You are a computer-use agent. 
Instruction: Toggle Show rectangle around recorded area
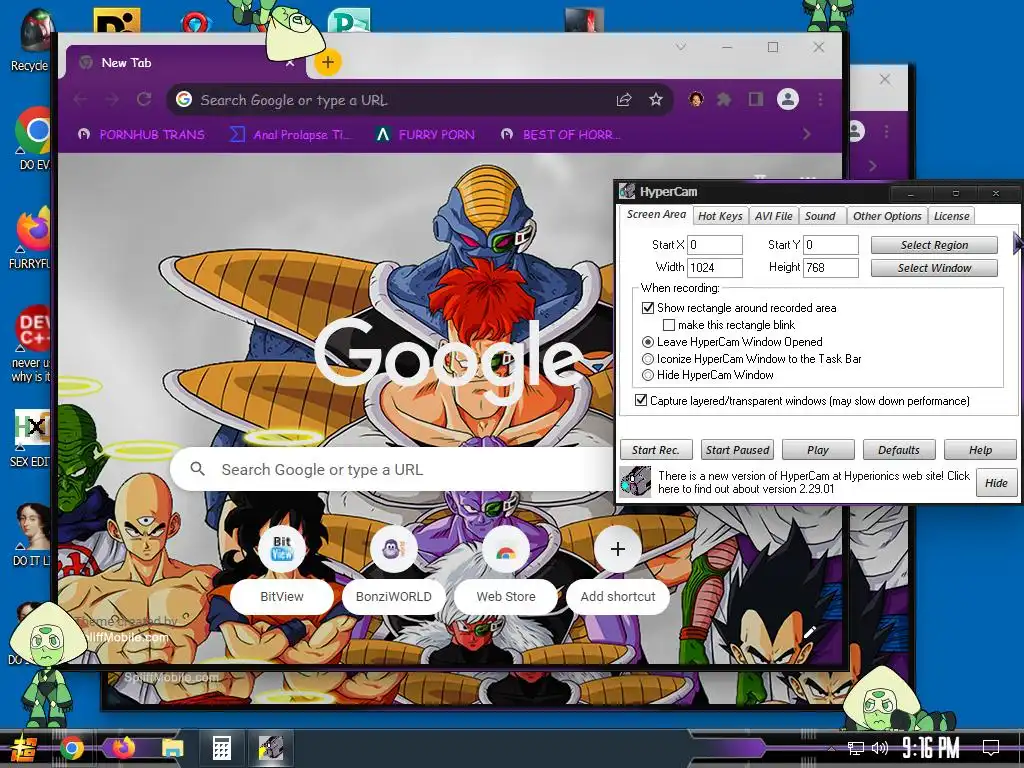[x=648, y=308]
